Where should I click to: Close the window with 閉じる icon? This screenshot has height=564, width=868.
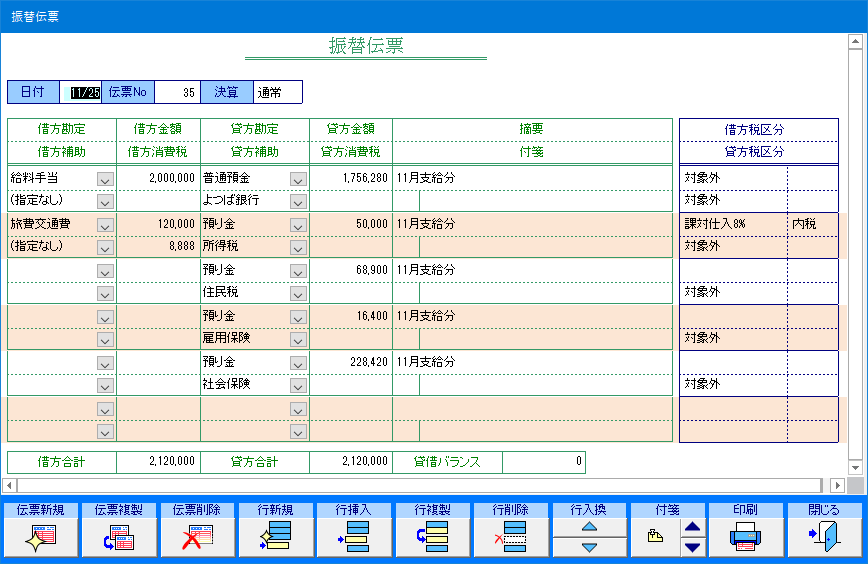pos(824,537)
